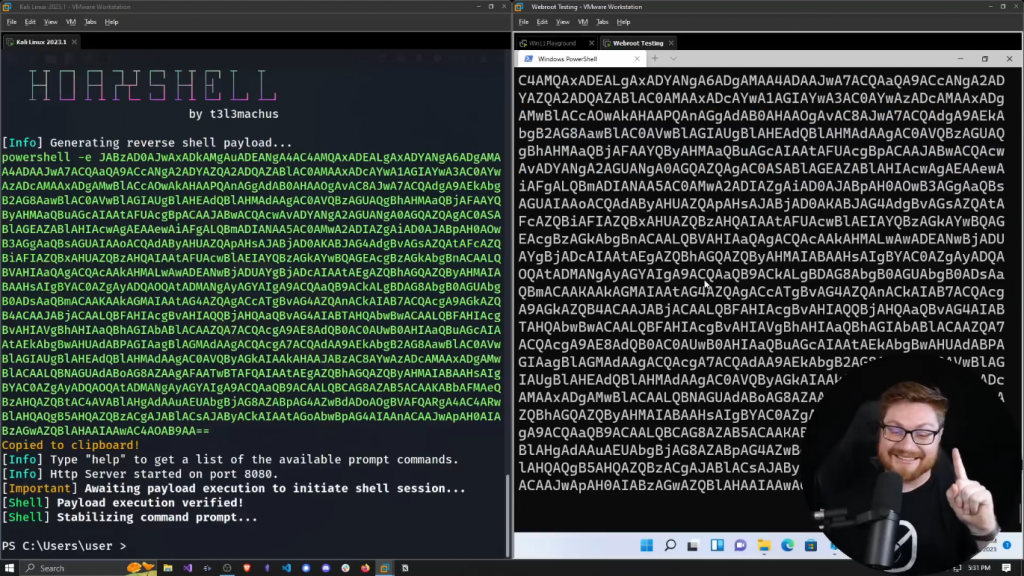Open Task View in Windows 11 guest
The height and width of the screenshot is (576, 1024).
tap(693, 545)
